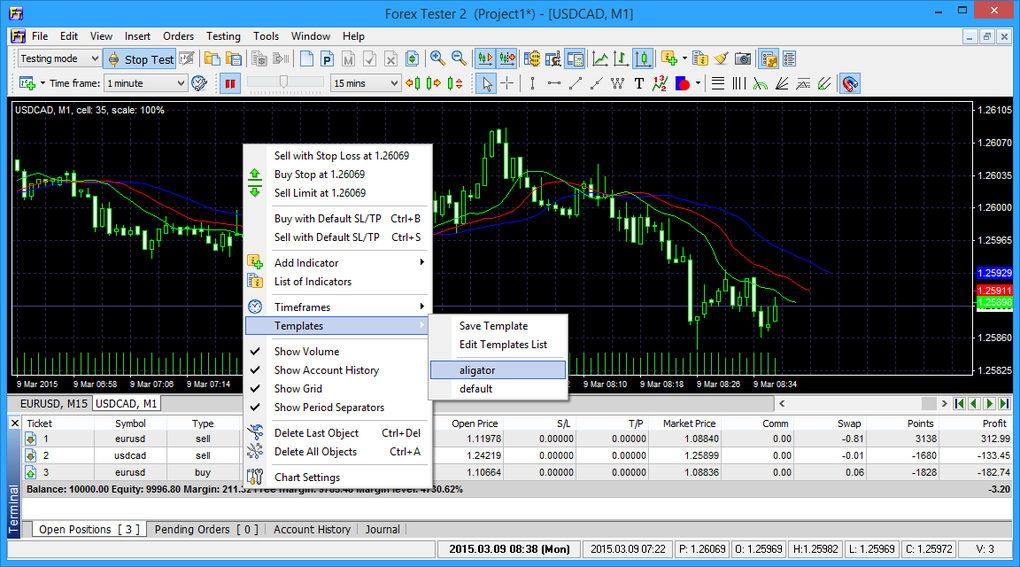Open the Testing mode dropdown
Image resolution: width=1020 pixels, height=567 pixels.
click(59, 59)
